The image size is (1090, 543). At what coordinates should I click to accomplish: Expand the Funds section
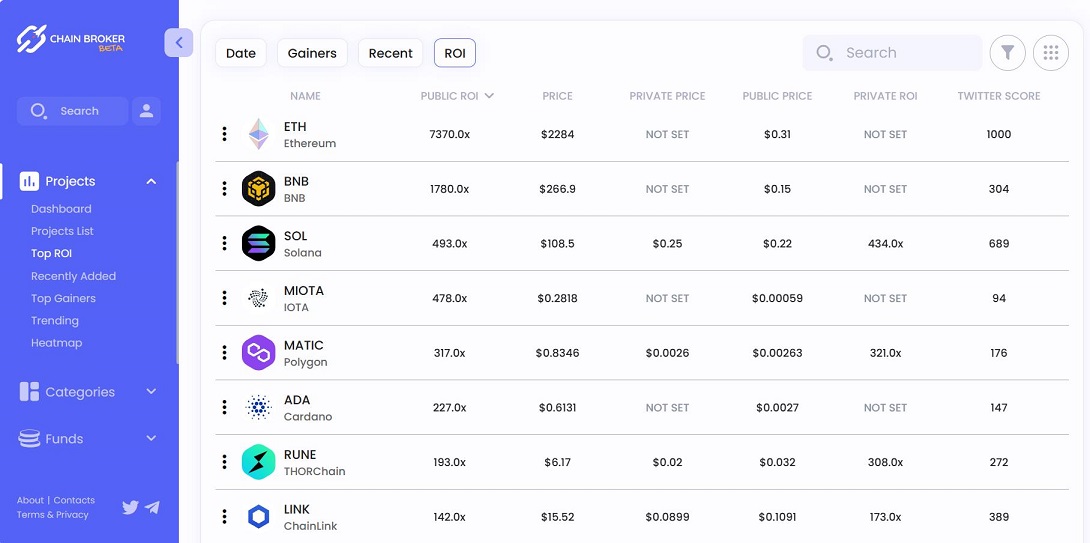[151, 438]
